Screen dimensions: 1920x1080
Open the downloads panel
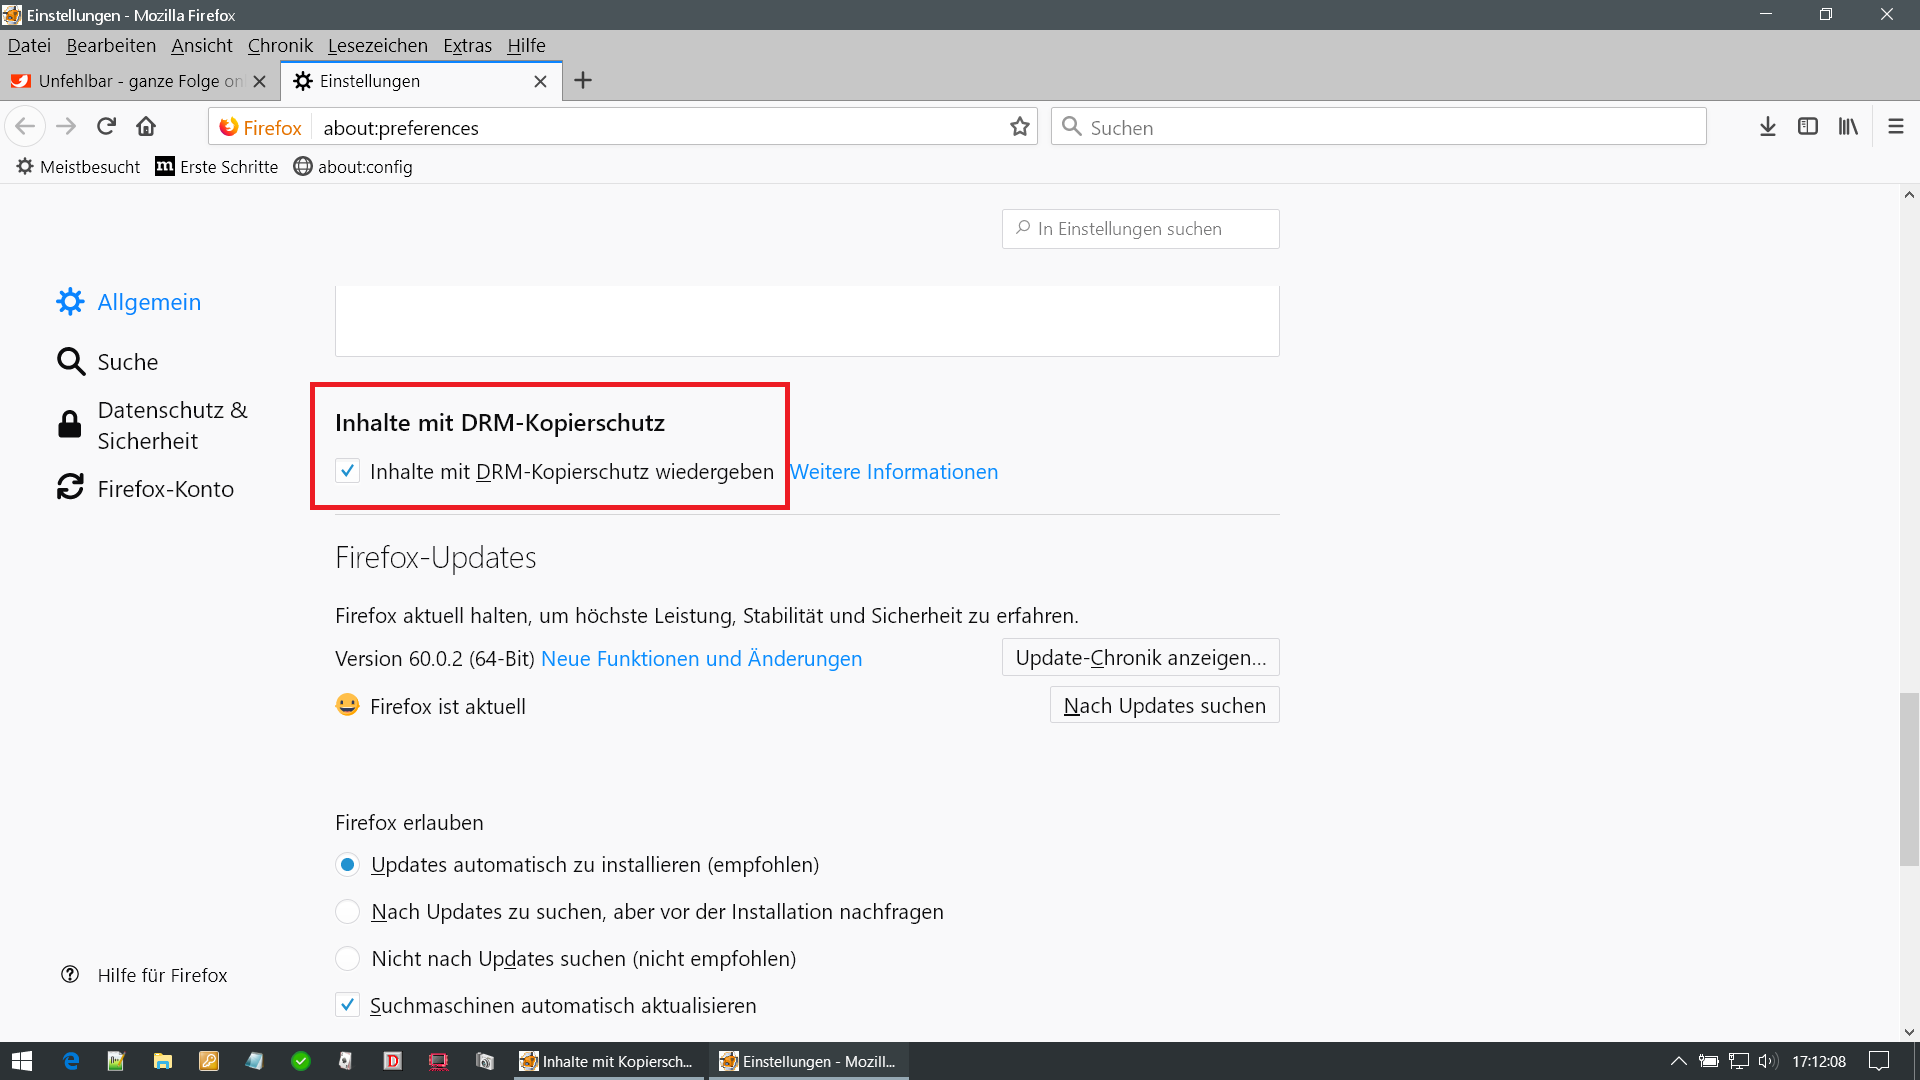tap(1767, 127)
